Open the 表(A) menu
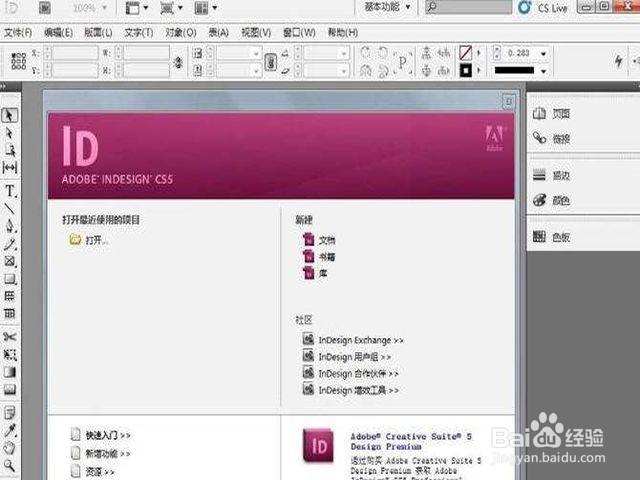This screenshot has width=640, height=480. pyautogui.click(x=218, y=33)
